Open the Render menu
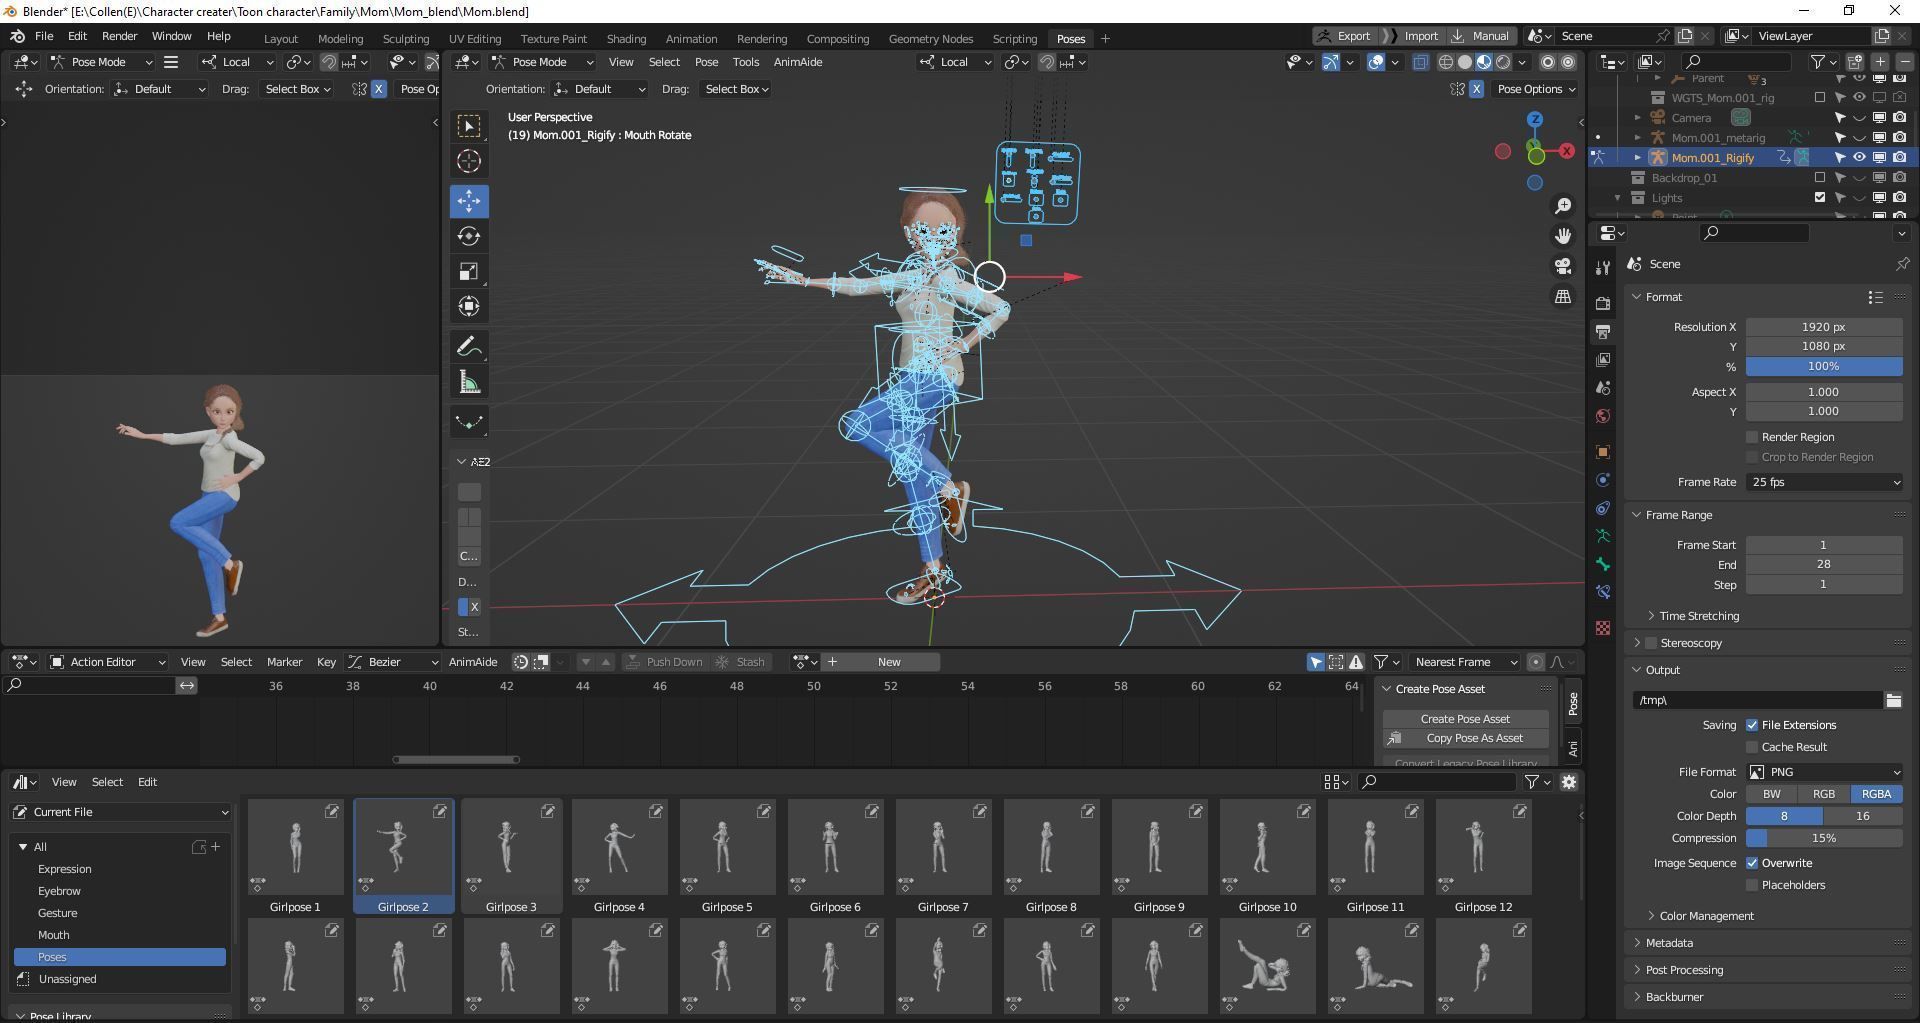The image size is (1920, 1023). 119,36
